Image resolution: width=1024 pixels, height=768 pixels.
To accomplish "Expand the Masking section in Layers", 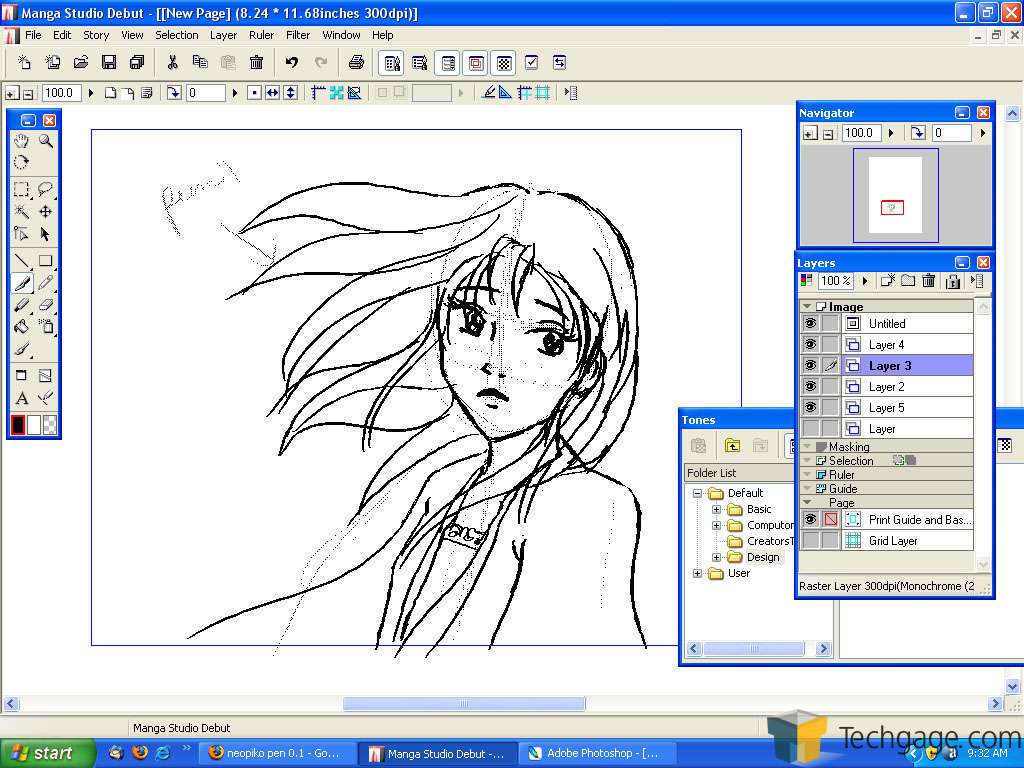I will click(807, 447).
